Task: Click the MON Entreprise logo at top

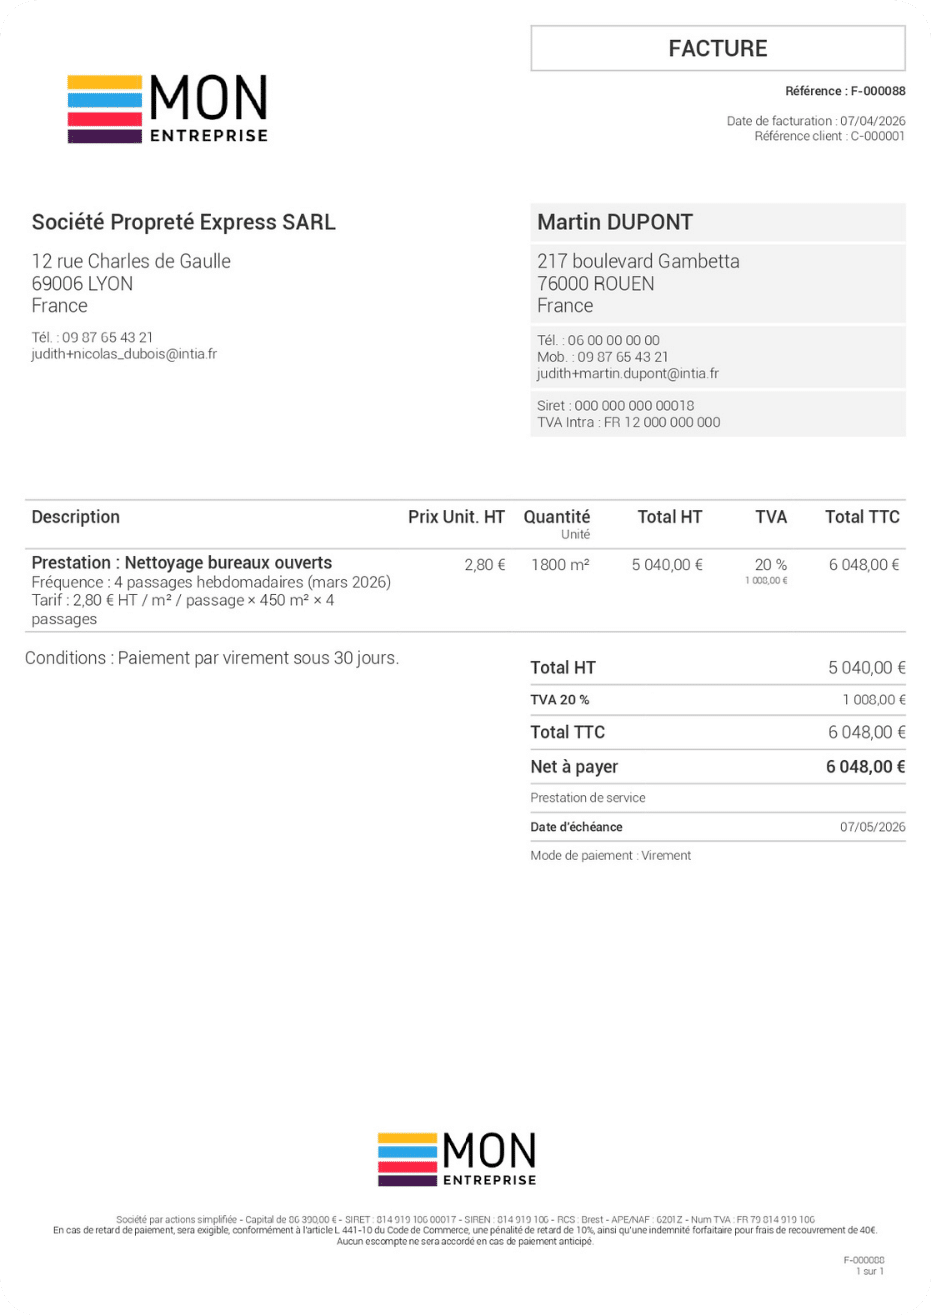Action: coord(167,109)
